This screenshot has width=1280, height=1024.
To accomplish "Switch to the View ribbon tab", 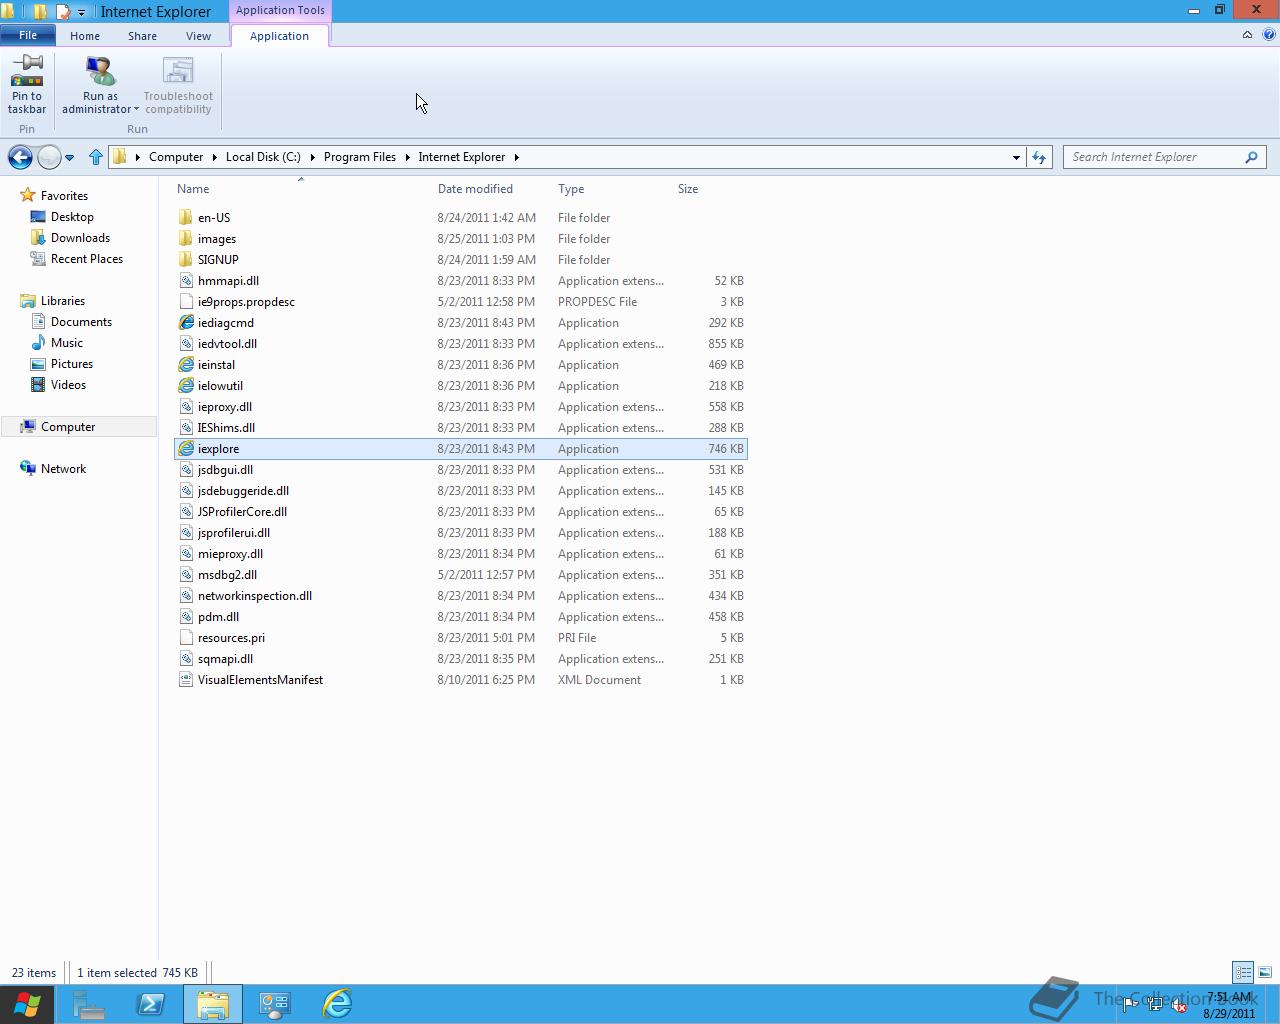I will [x=198, y=36].
